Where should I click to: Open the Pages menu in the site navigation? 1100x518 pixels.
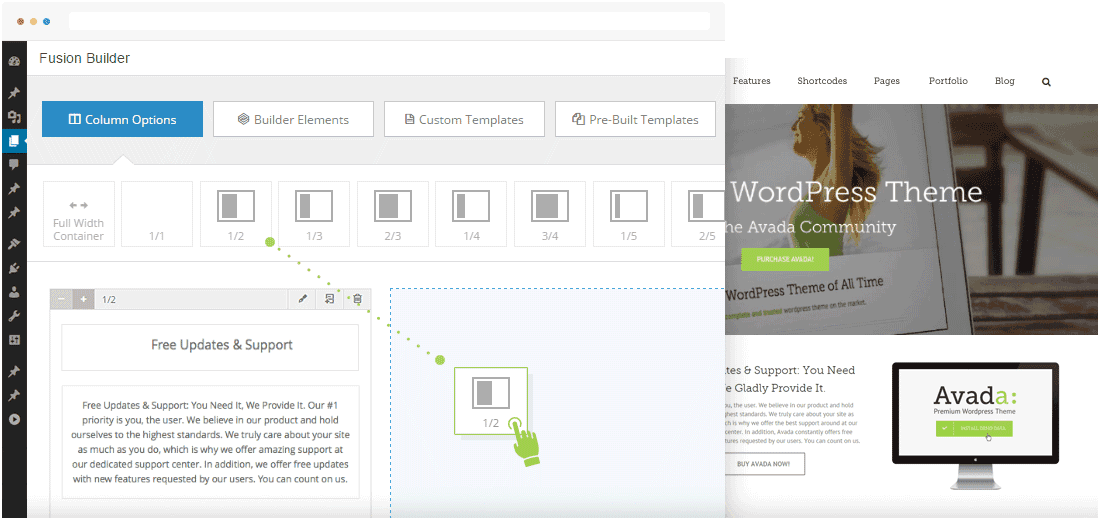click(887, 81)
